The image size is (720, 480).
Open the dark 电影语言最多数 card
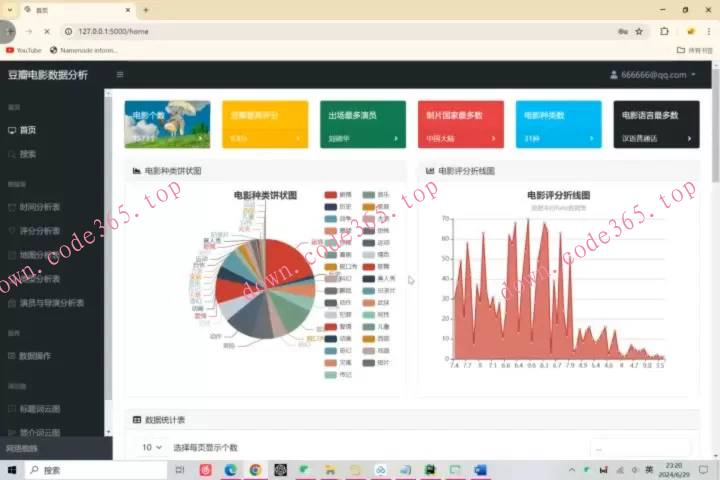pyautogui.click(x=656, y=124)
